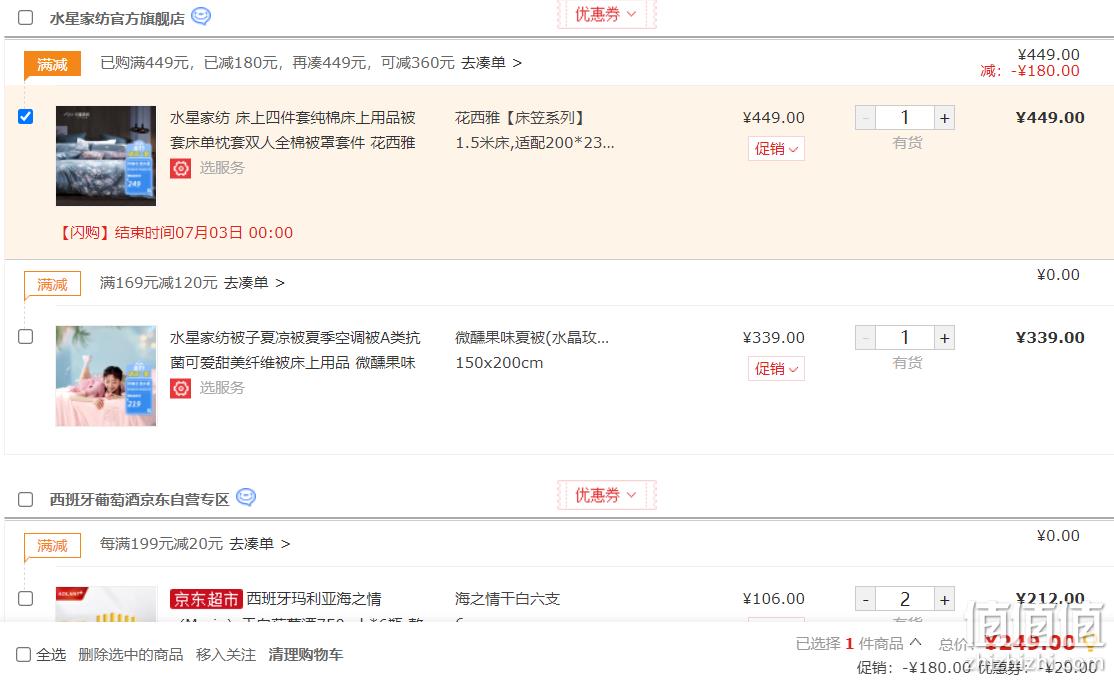Click 删除选中的商品 link
1114x680 pixels.
(x=131, y=654)
